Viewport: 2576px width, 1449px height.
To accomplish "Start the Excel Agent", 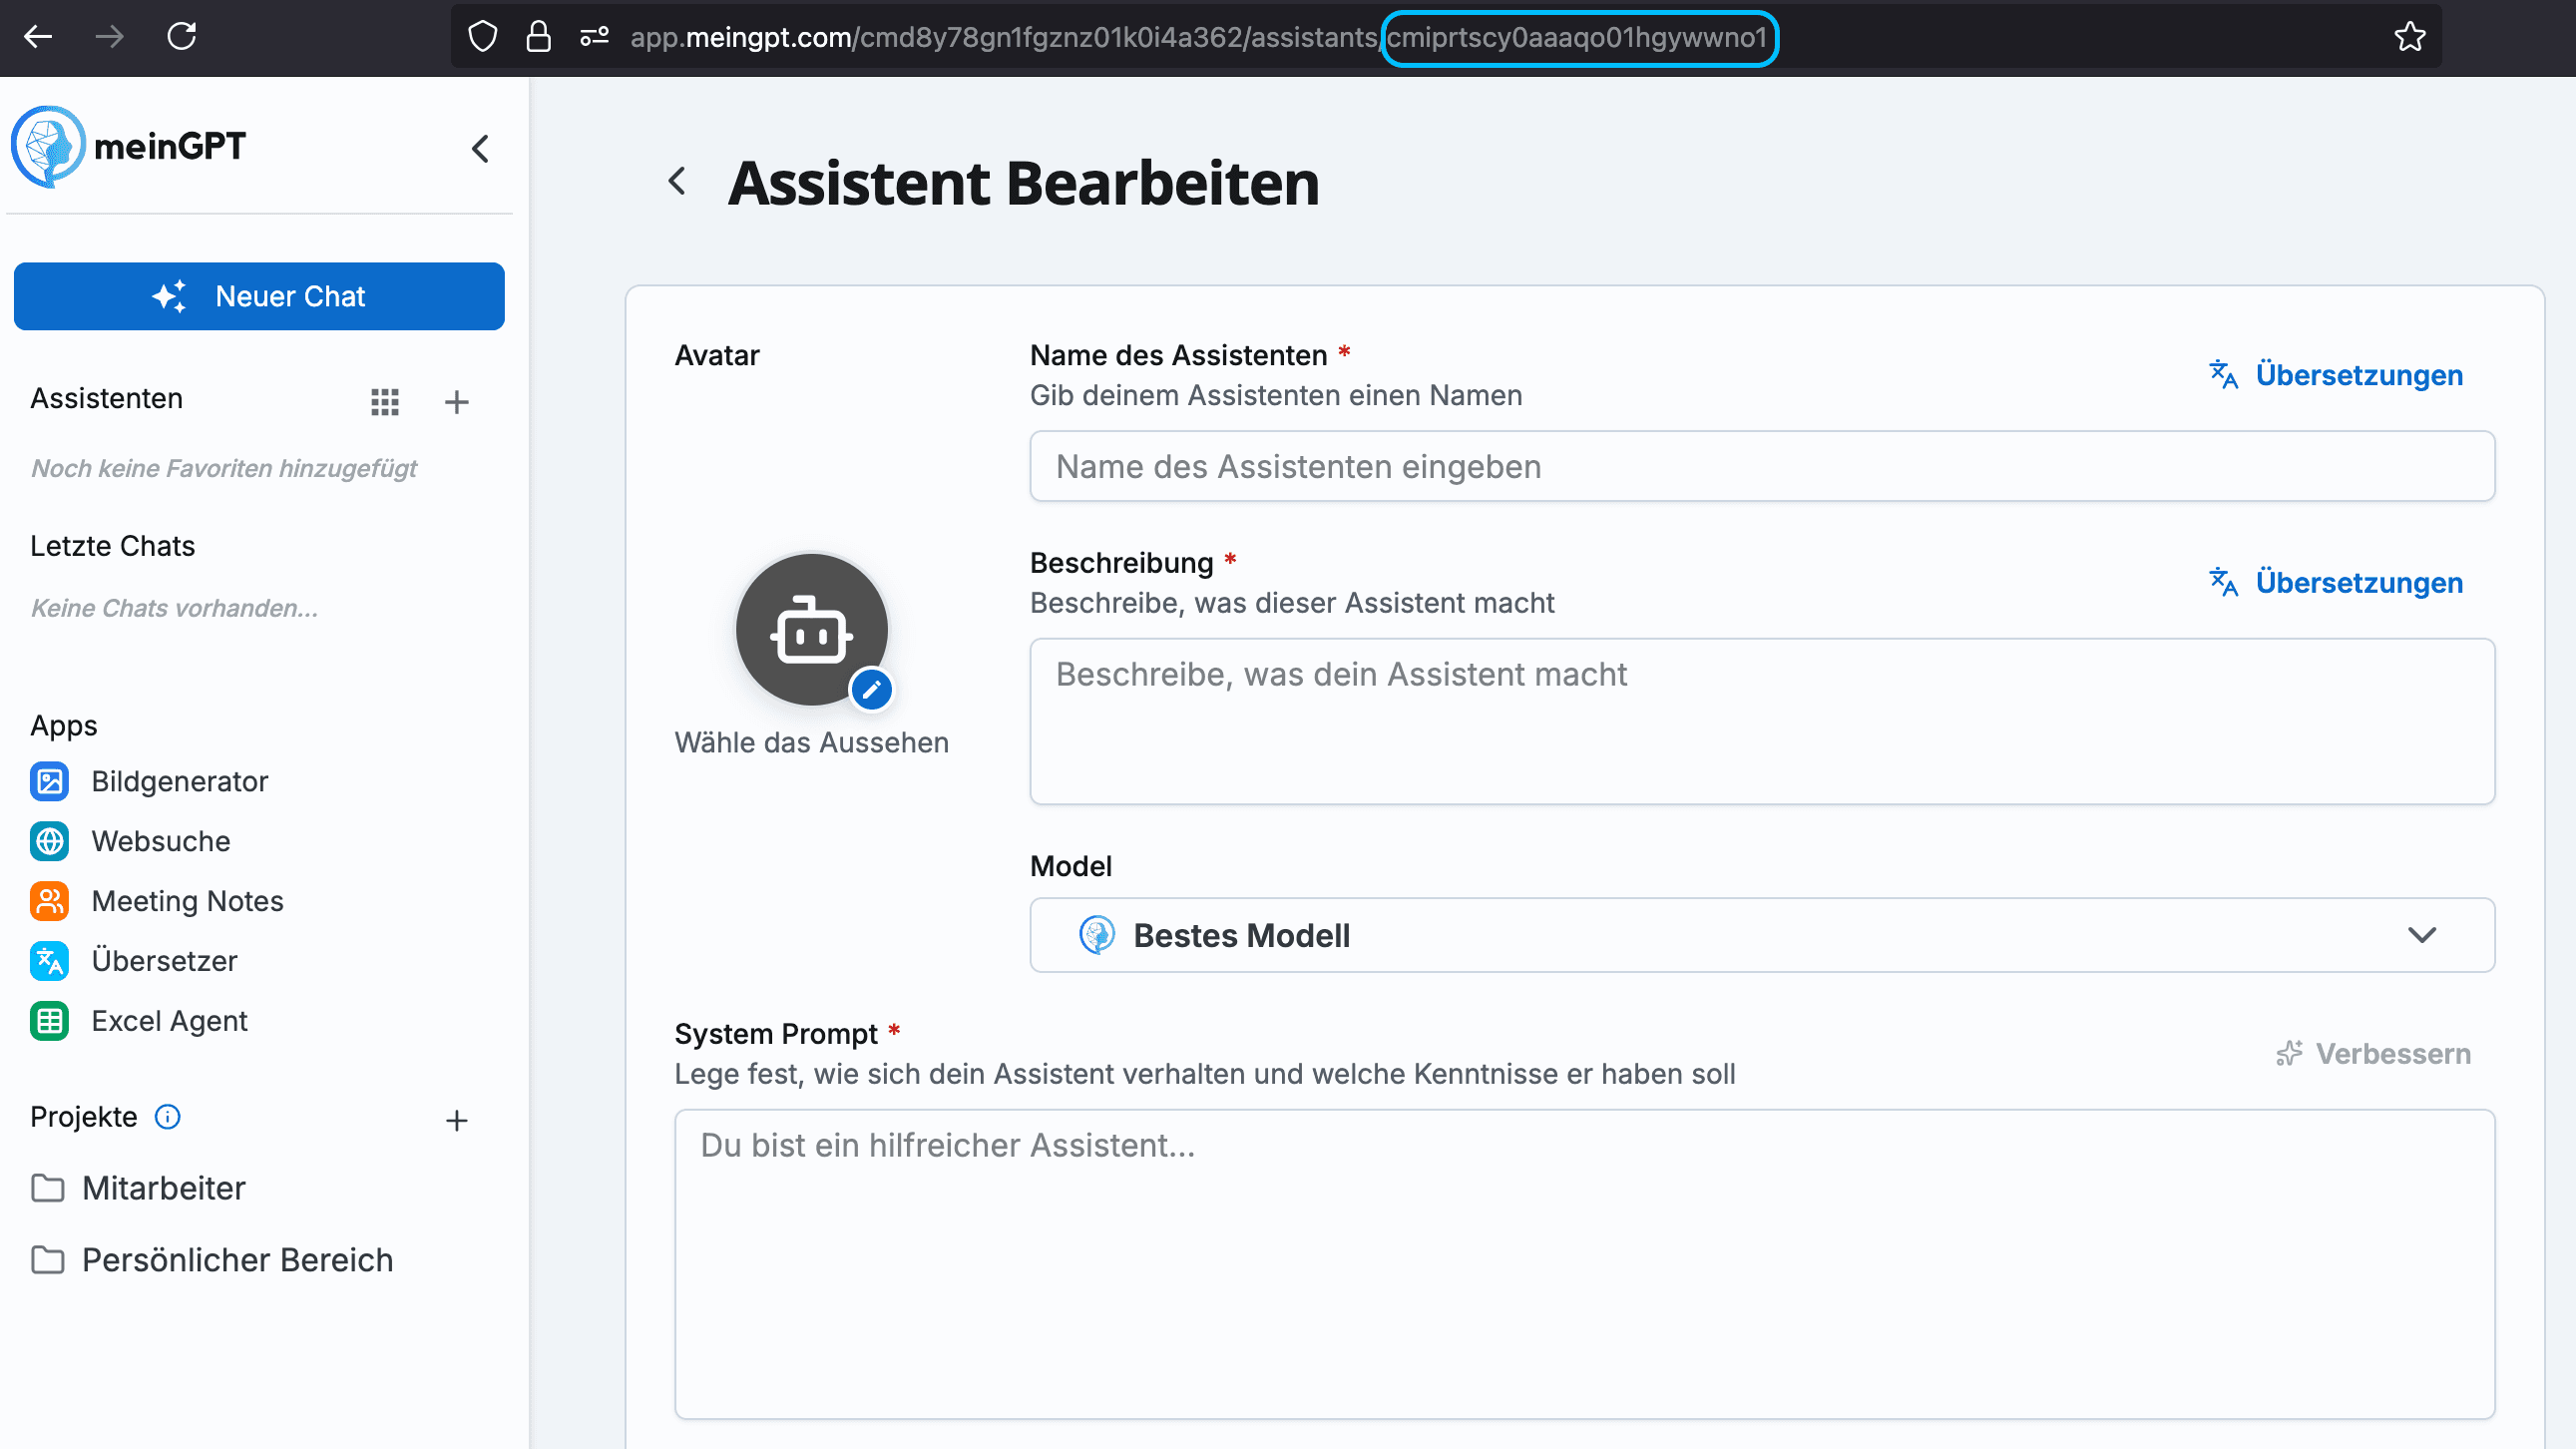I will click(x=169, y=1021).
